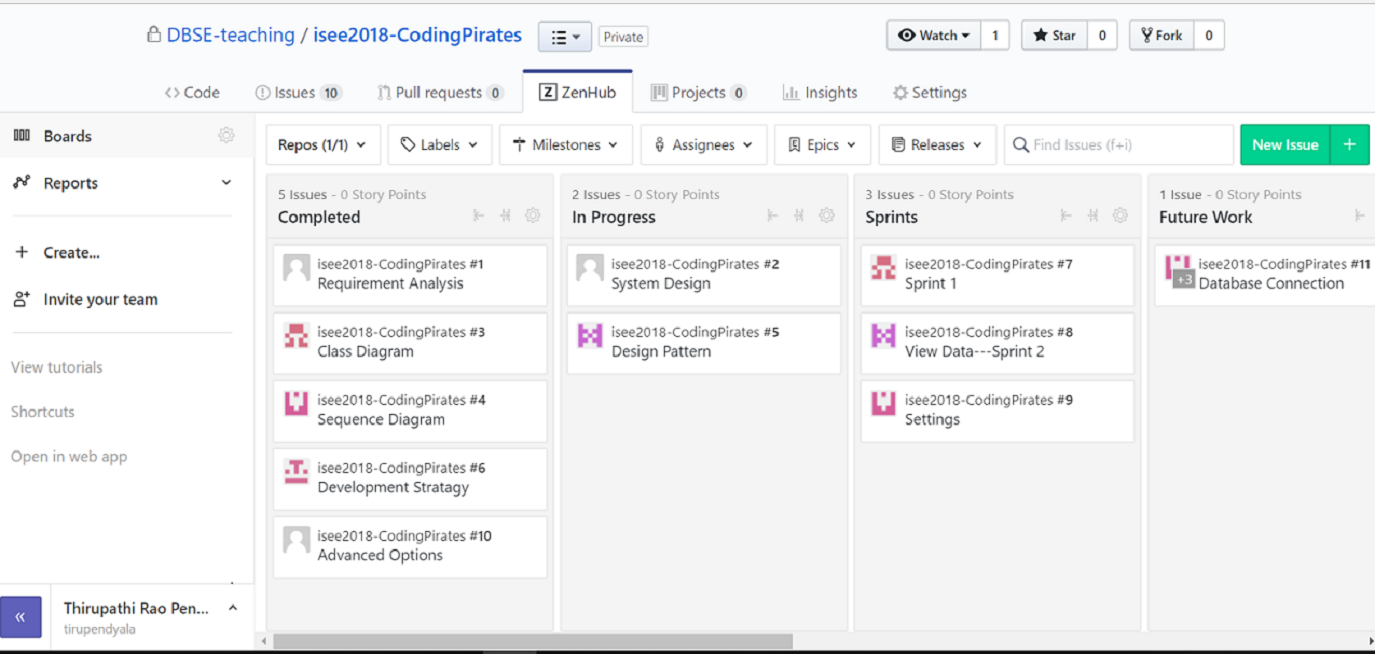Viewport: 1375px width, 654px height.
Task: Open the DBSE-teaching organization link
Action: (231, 35)
